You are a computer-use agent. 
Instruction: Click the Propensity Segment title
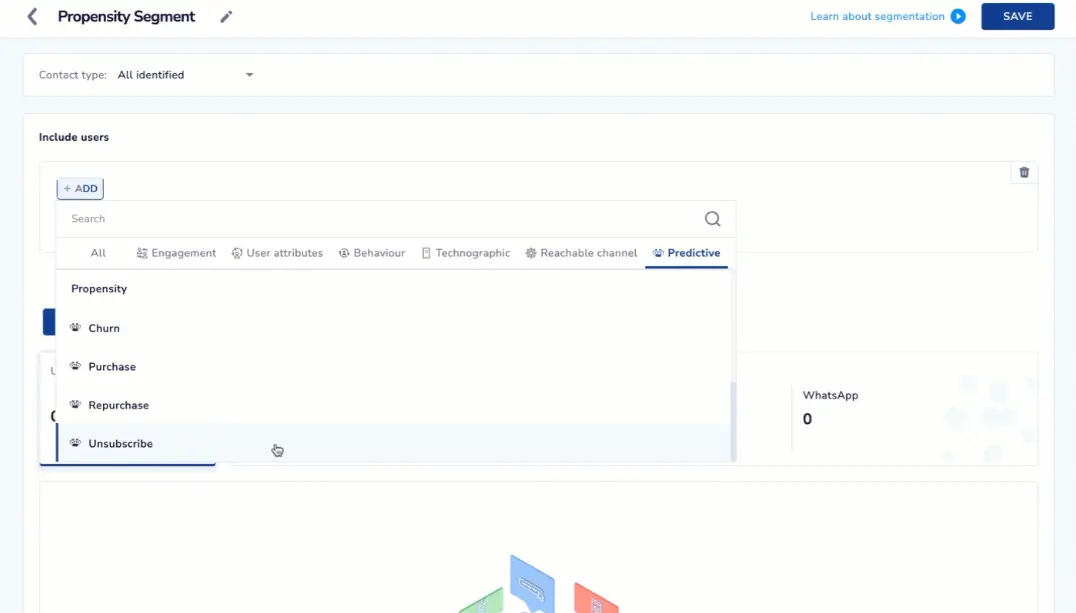click(126, 16)
